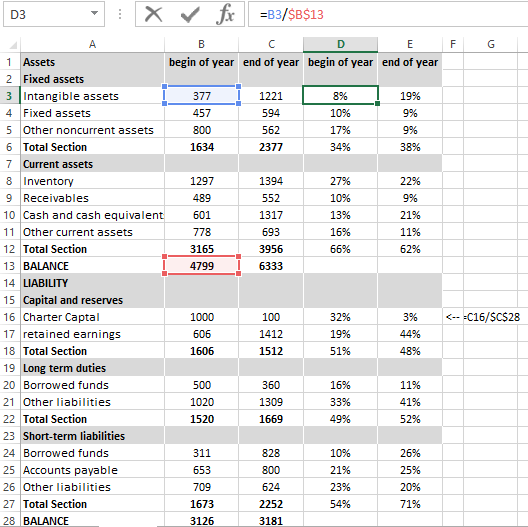Viewport: 528px width, 527px height.
Task: Select cell B13 showing 4799
Action: [201, 266]
